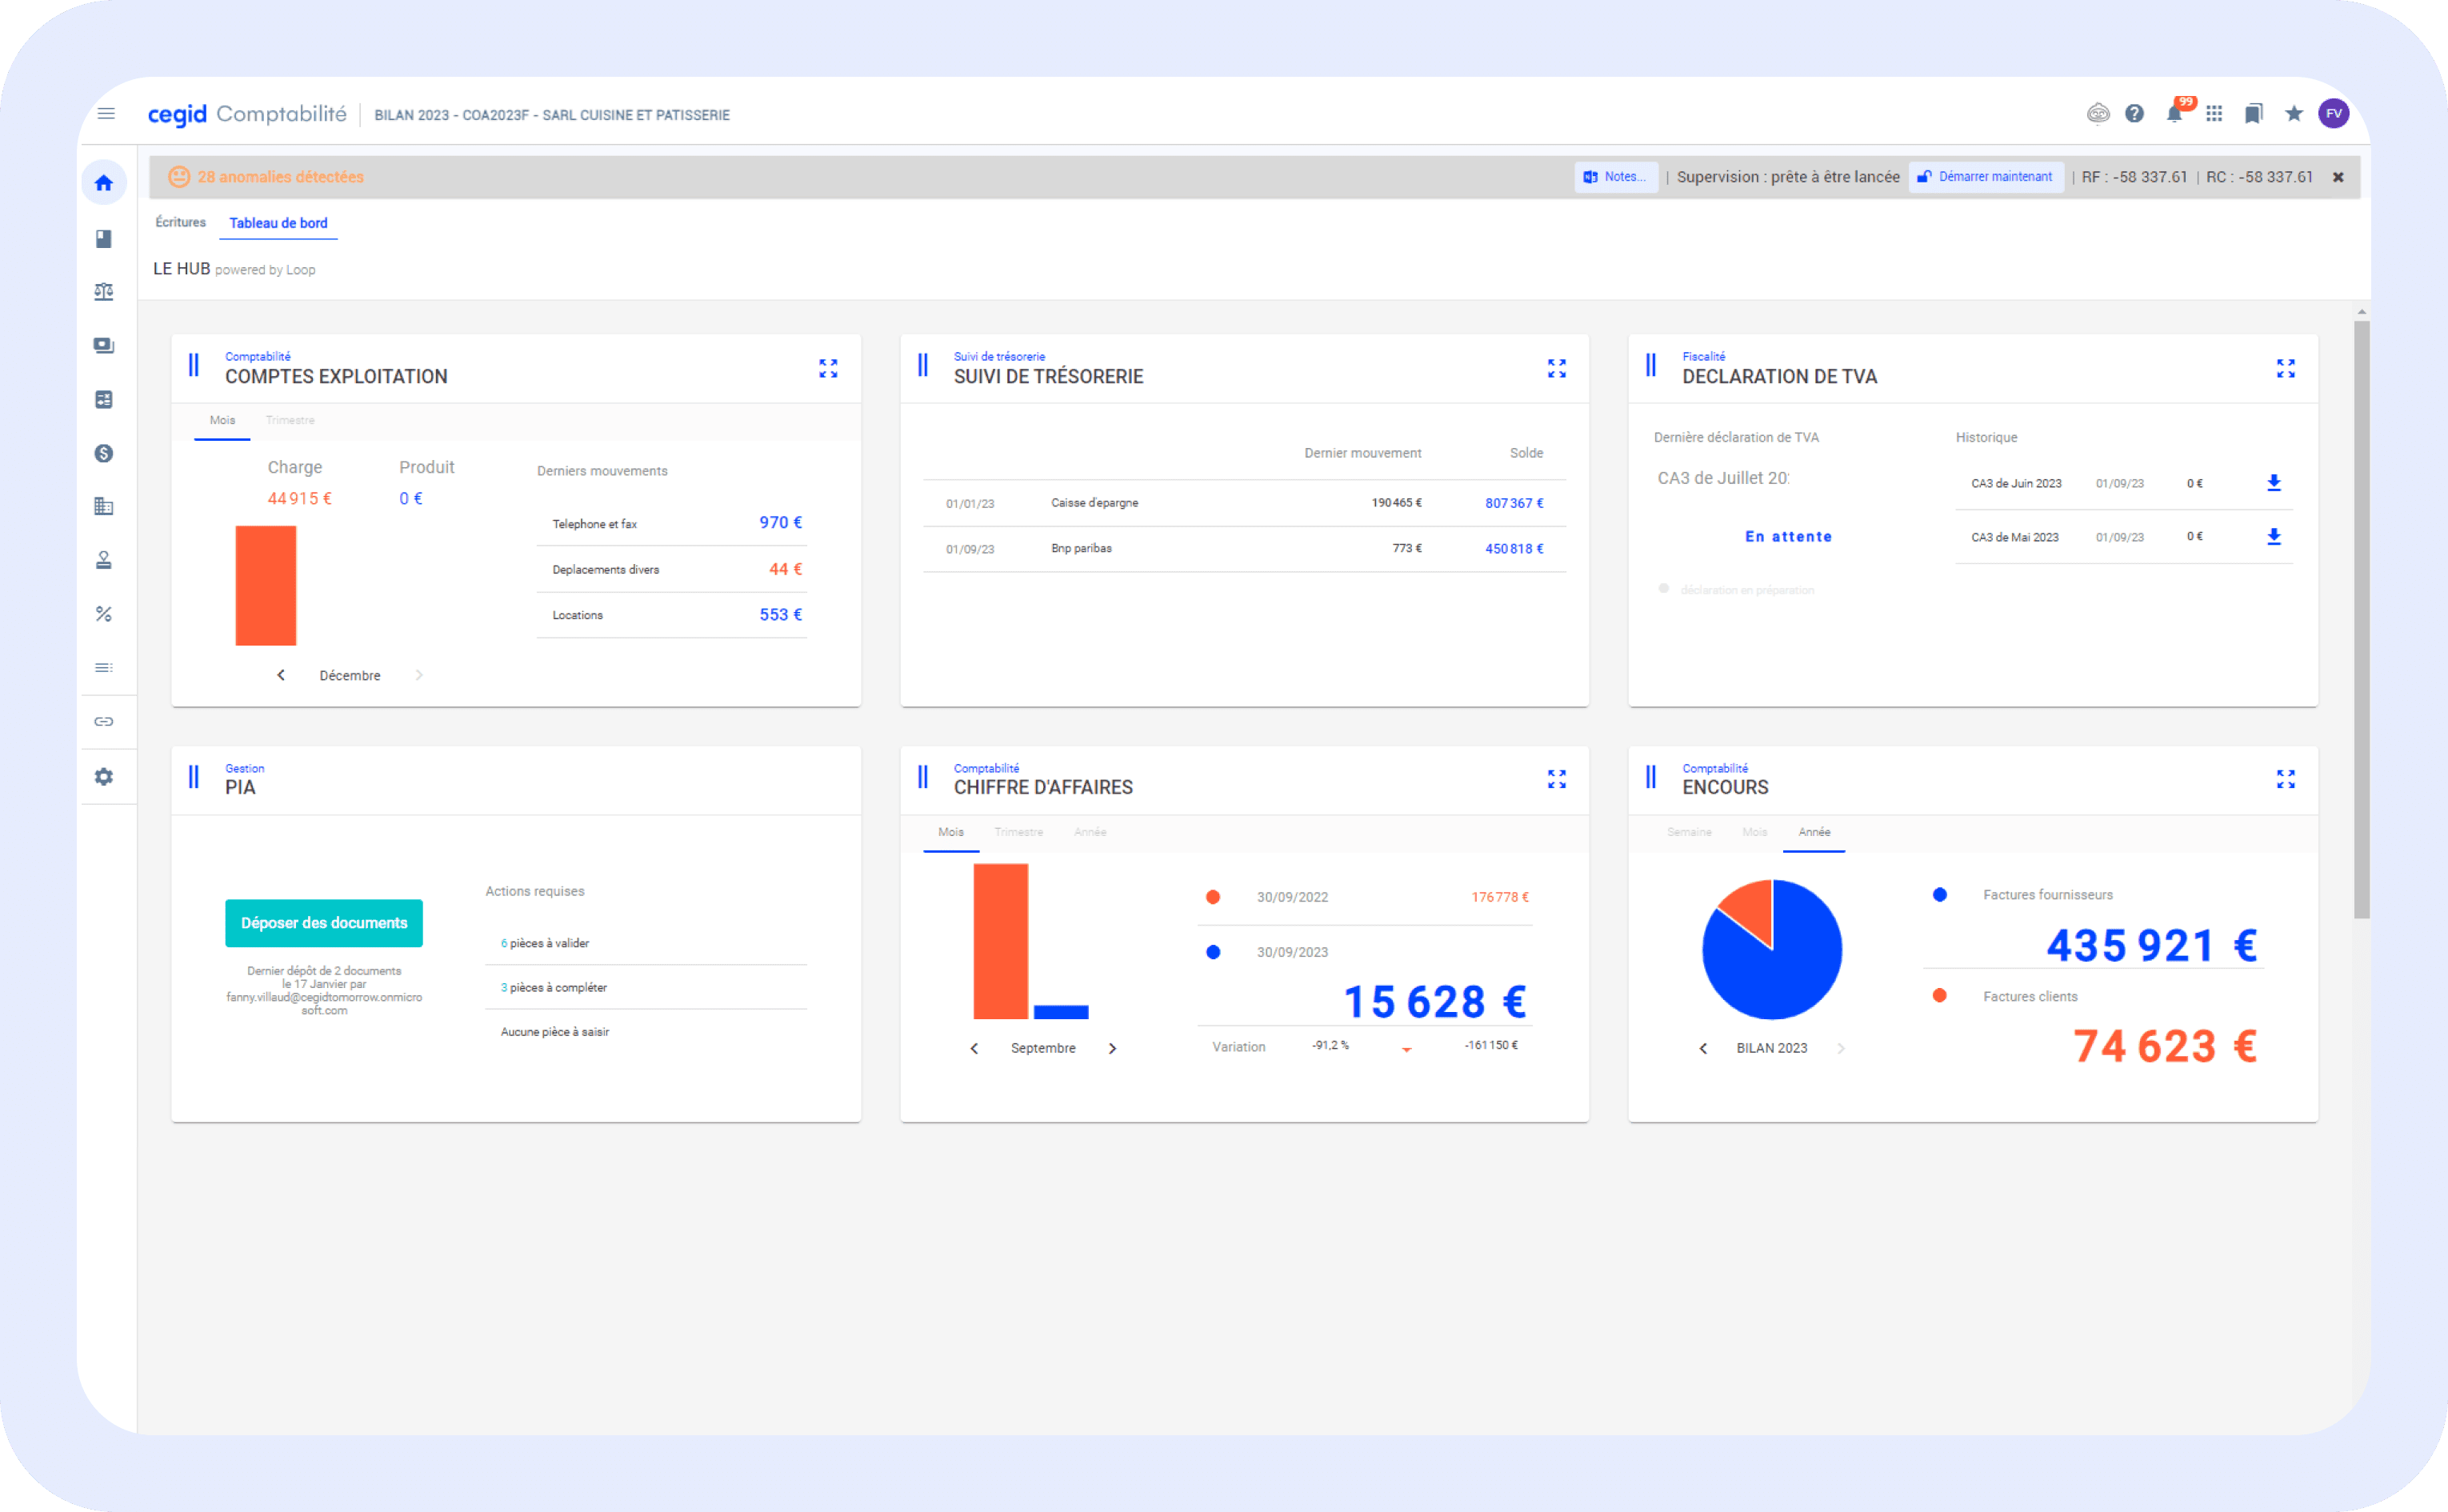Image resolution: width=2448 pixels, height=1512 pixels.
Task: Navigate to period before BILAN 2023 in Encours
Action: coord(1703,1047)
